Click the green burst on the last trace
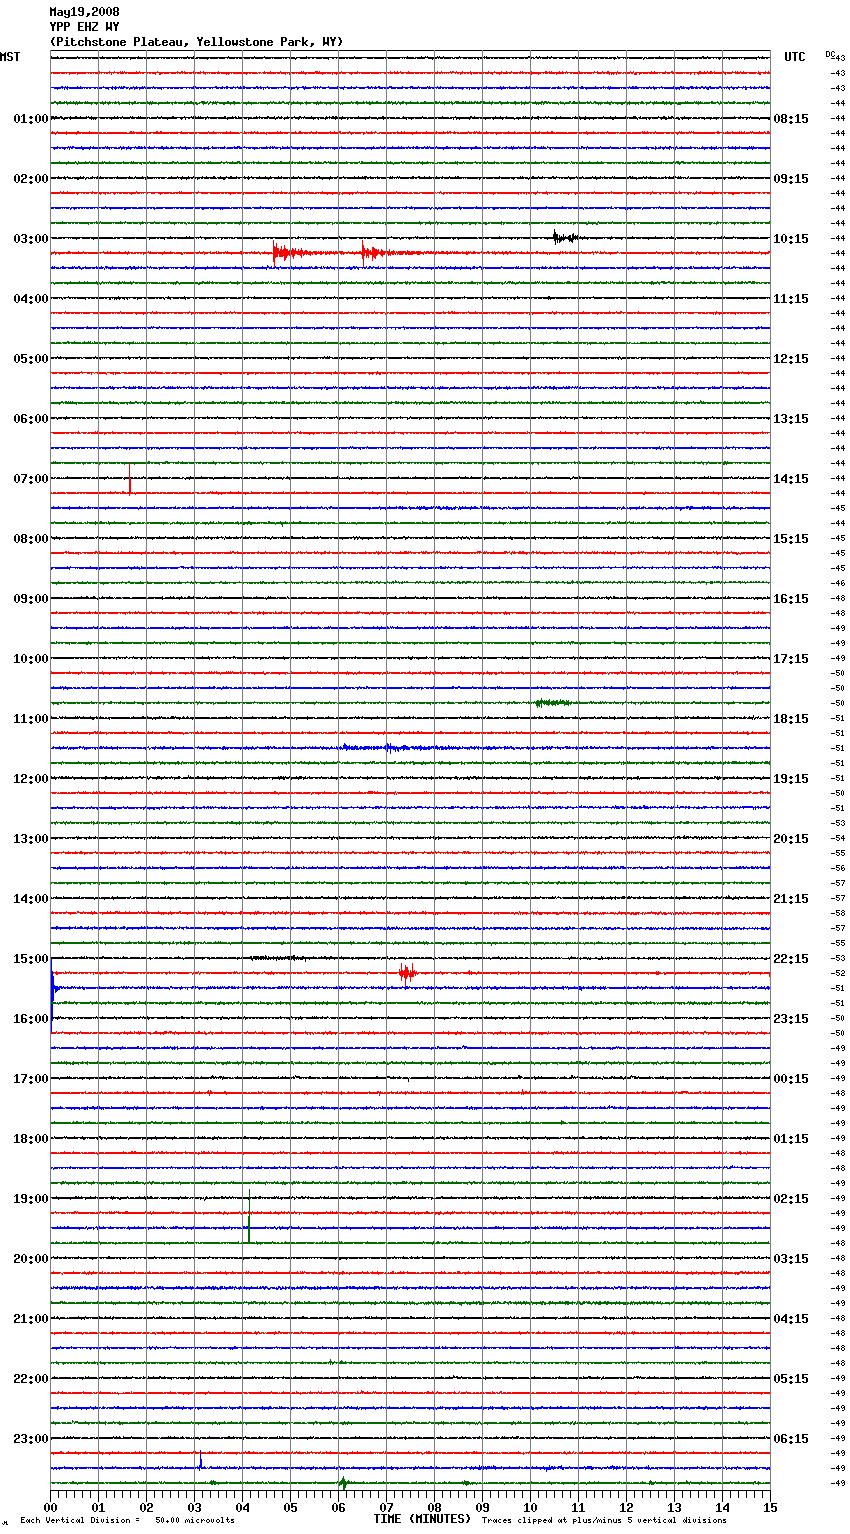The image size is (850, 1534). tap(343, 1482)
